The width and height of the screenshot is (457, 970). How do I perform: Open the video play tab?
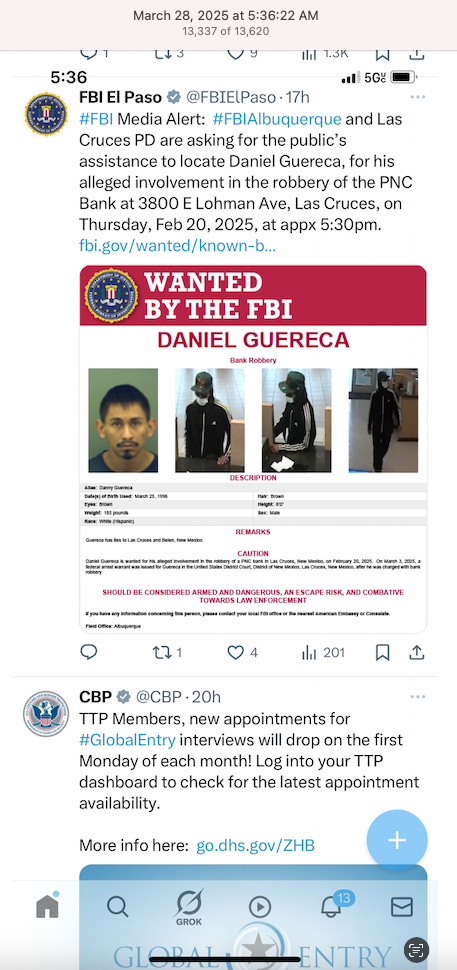tap(260, 907)
